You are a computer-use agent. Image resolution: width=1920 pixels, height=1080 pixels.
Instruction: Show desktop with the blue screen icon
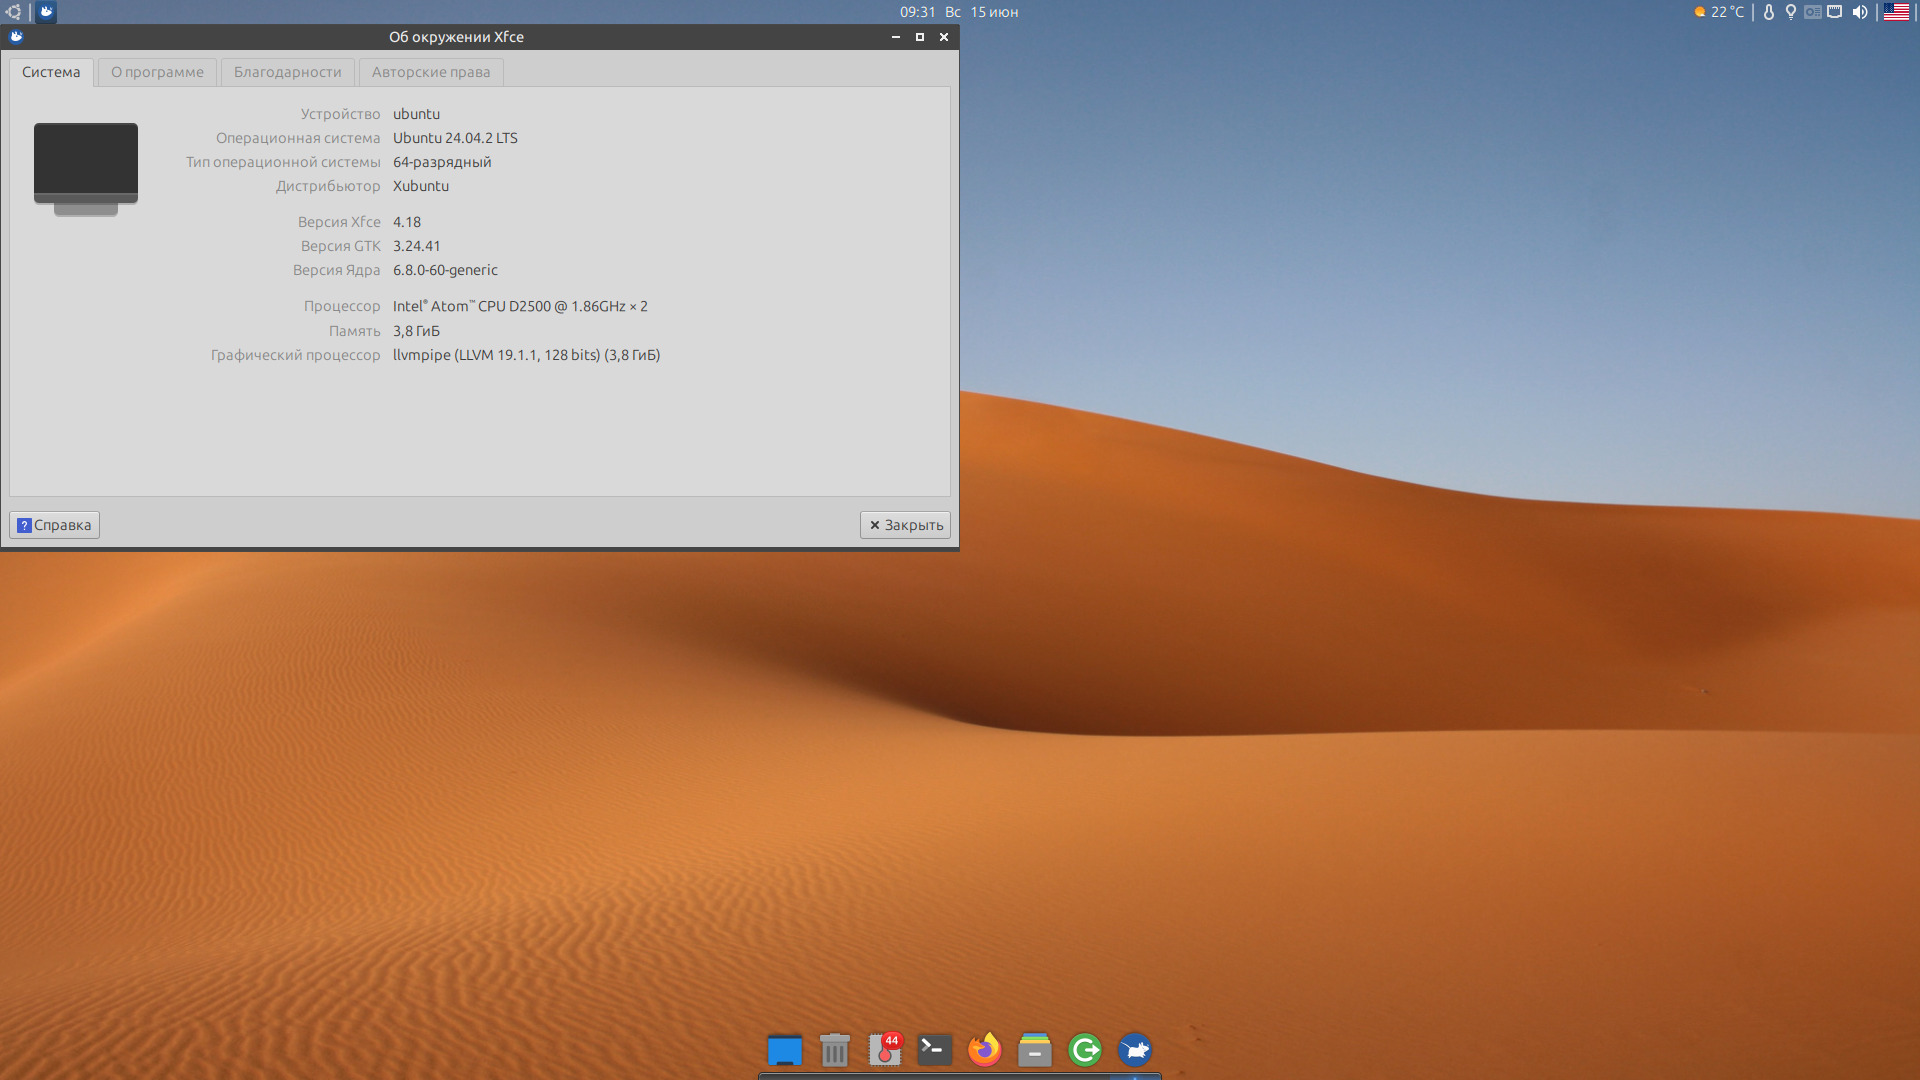(784, 1050)
